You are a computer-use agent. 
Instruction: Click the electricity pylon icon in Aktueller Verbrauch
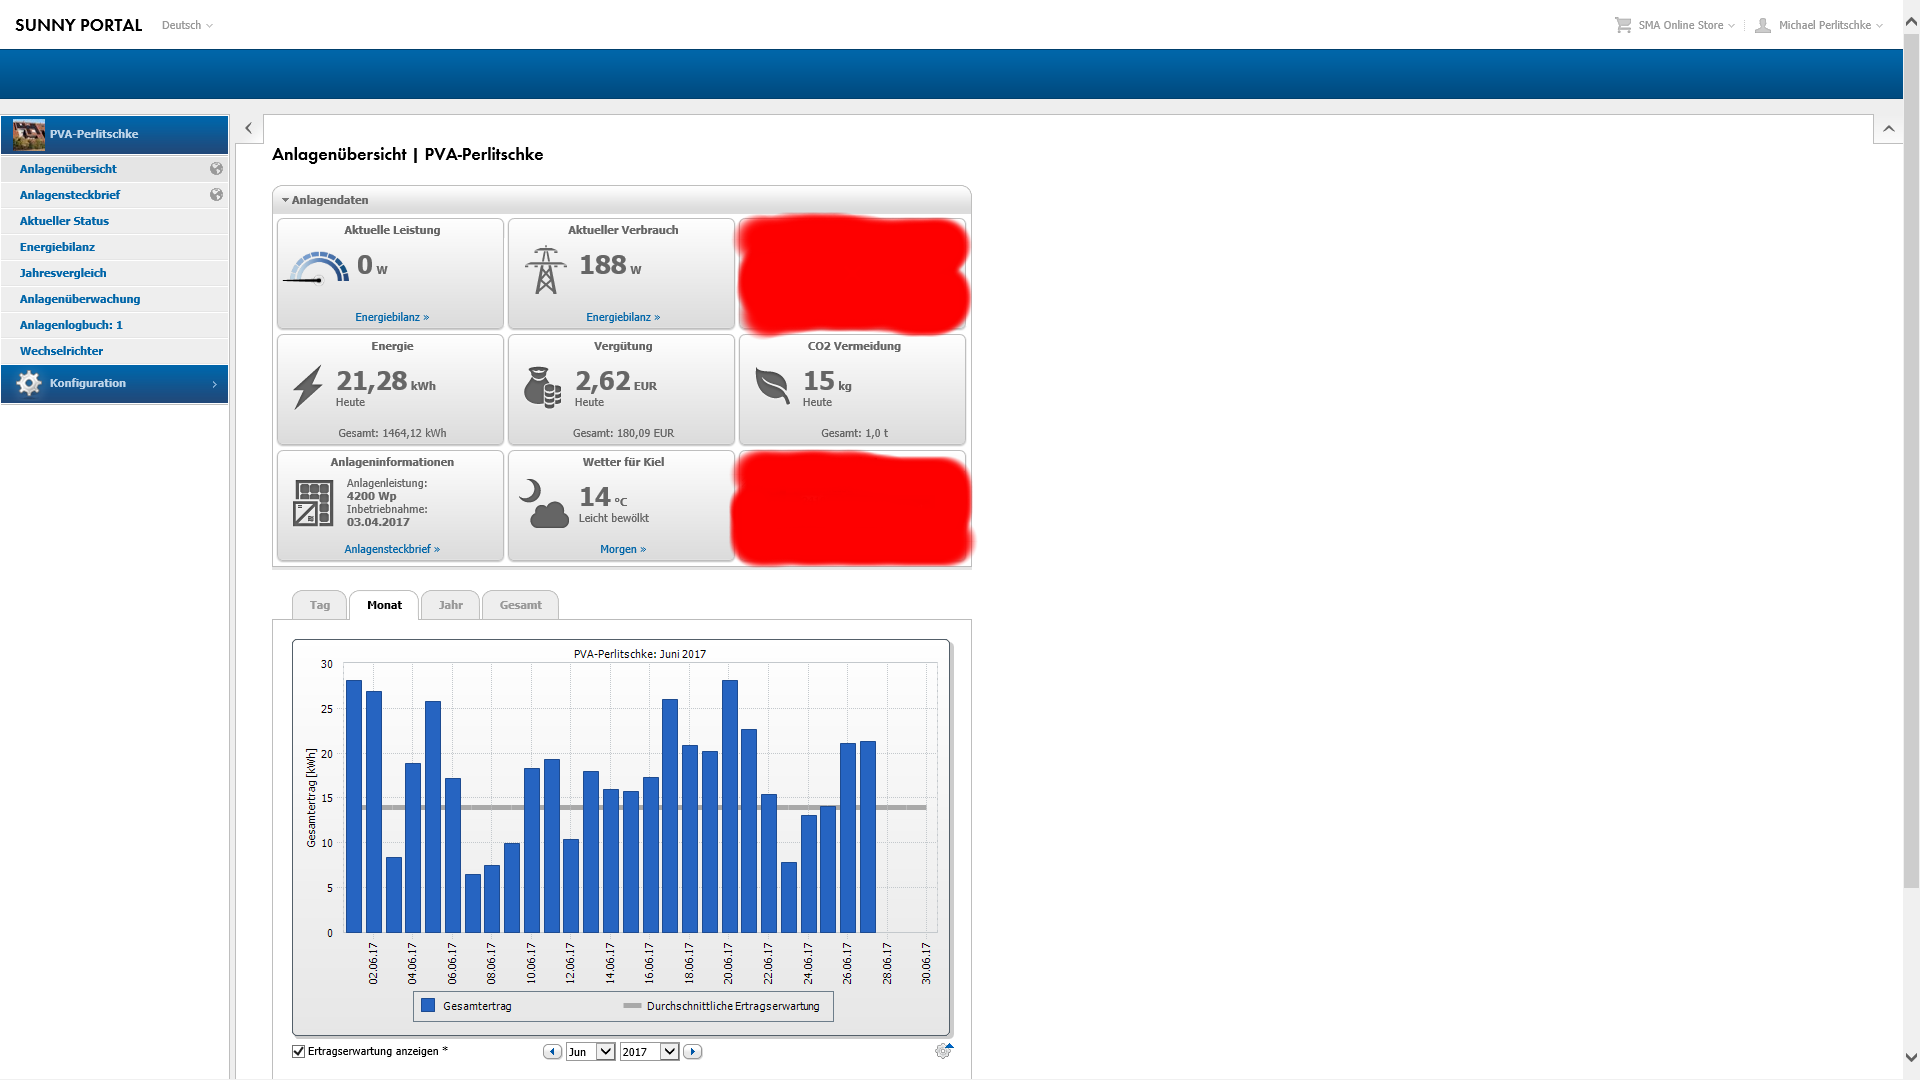click(x=545, y=270)
